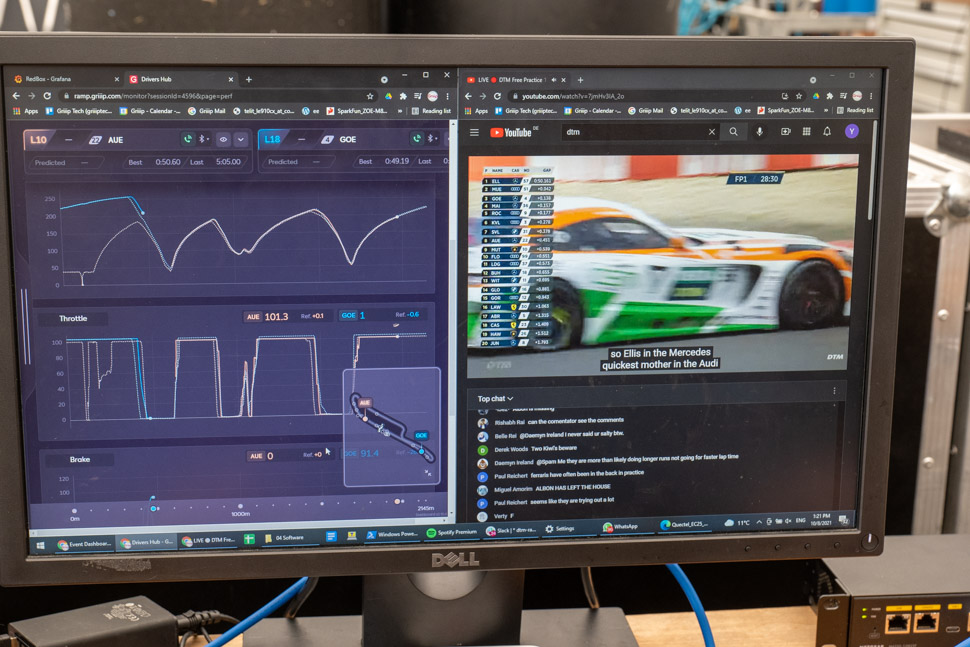Click the YouTube search magnifier button
The height and width of the screenshot is (647, 970).
click(x=733, y=132)
